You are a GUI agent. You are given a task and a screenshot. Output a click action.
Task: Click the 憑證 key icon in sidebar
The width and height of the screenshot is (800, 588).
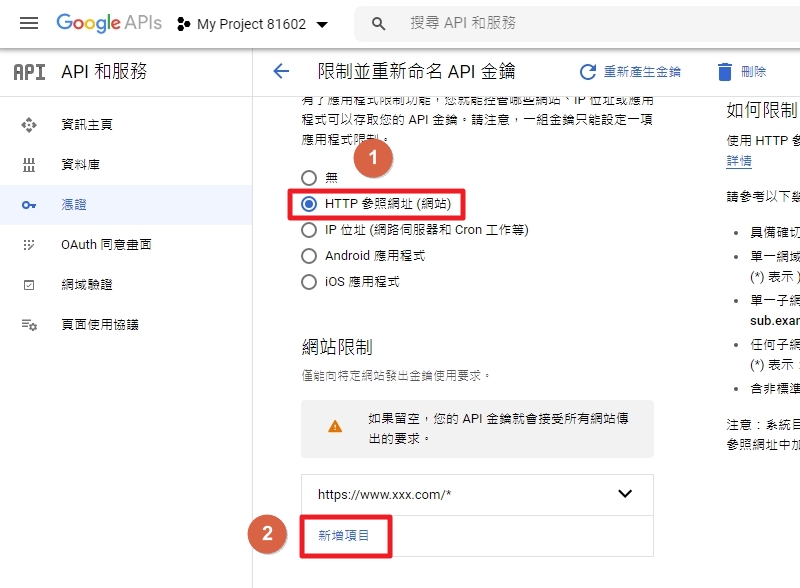point(29,205)
